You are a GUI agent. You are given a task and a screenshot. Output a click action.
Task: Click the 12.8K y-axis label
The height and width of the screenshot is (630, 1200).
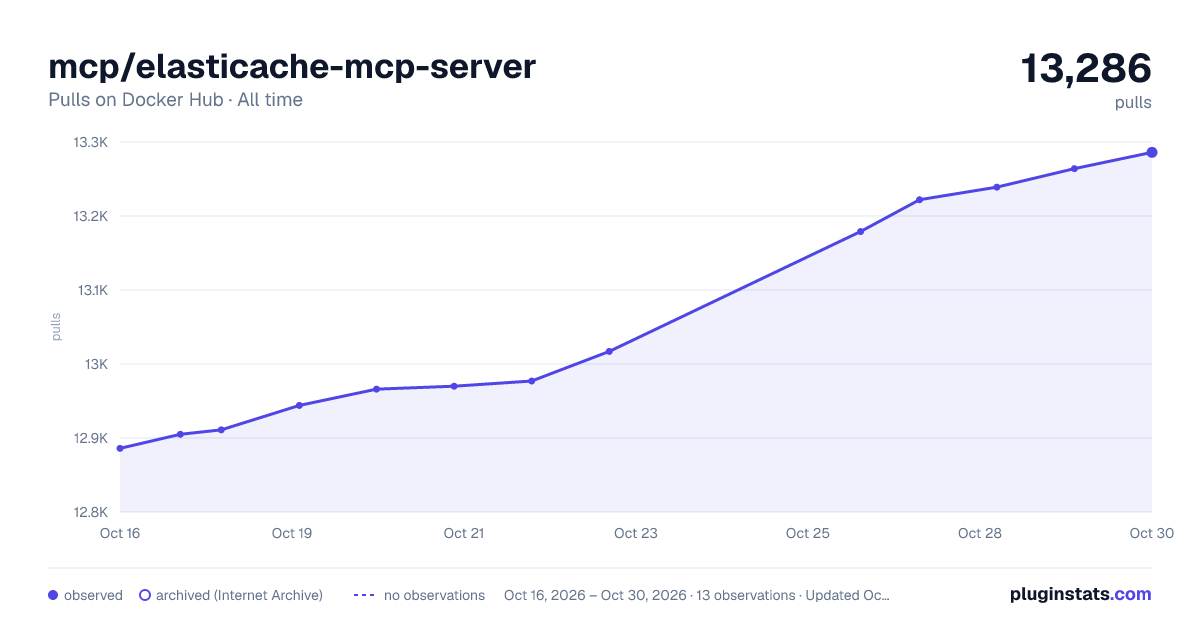point(90,512)
